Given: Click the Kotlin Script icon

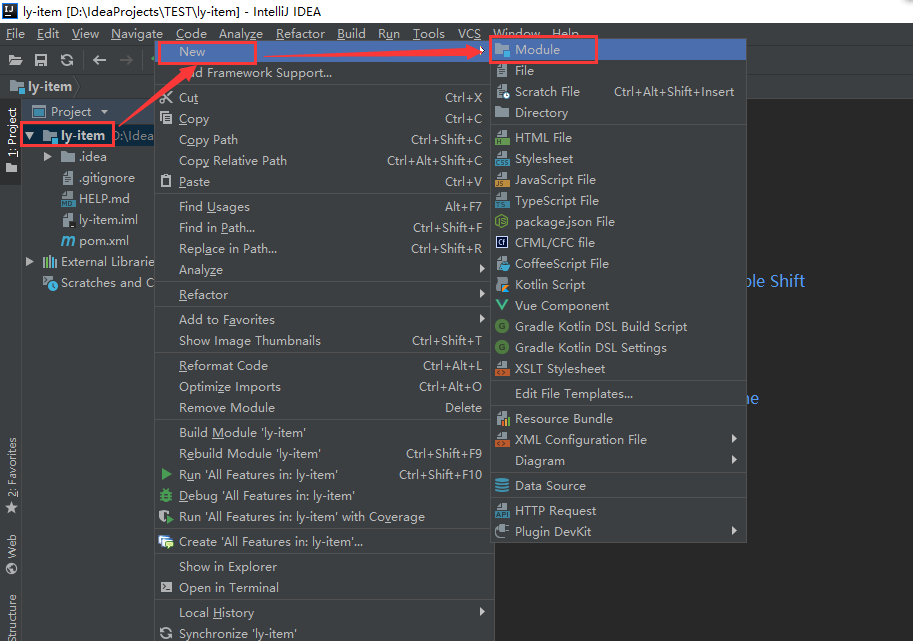Looking at the screenshot, I should click(502, 285).
